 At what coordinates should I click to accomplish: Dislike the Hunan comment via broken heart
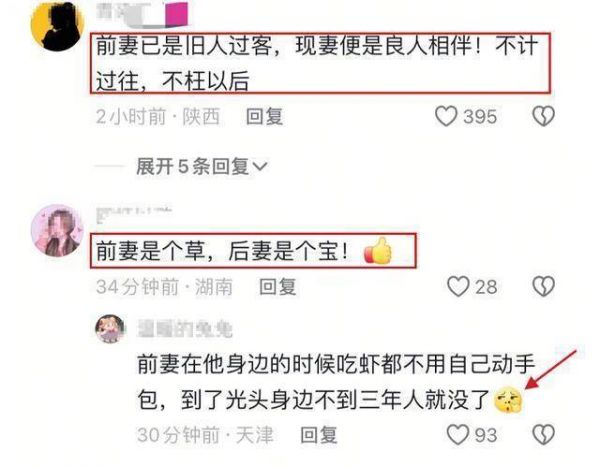point(543,287)
